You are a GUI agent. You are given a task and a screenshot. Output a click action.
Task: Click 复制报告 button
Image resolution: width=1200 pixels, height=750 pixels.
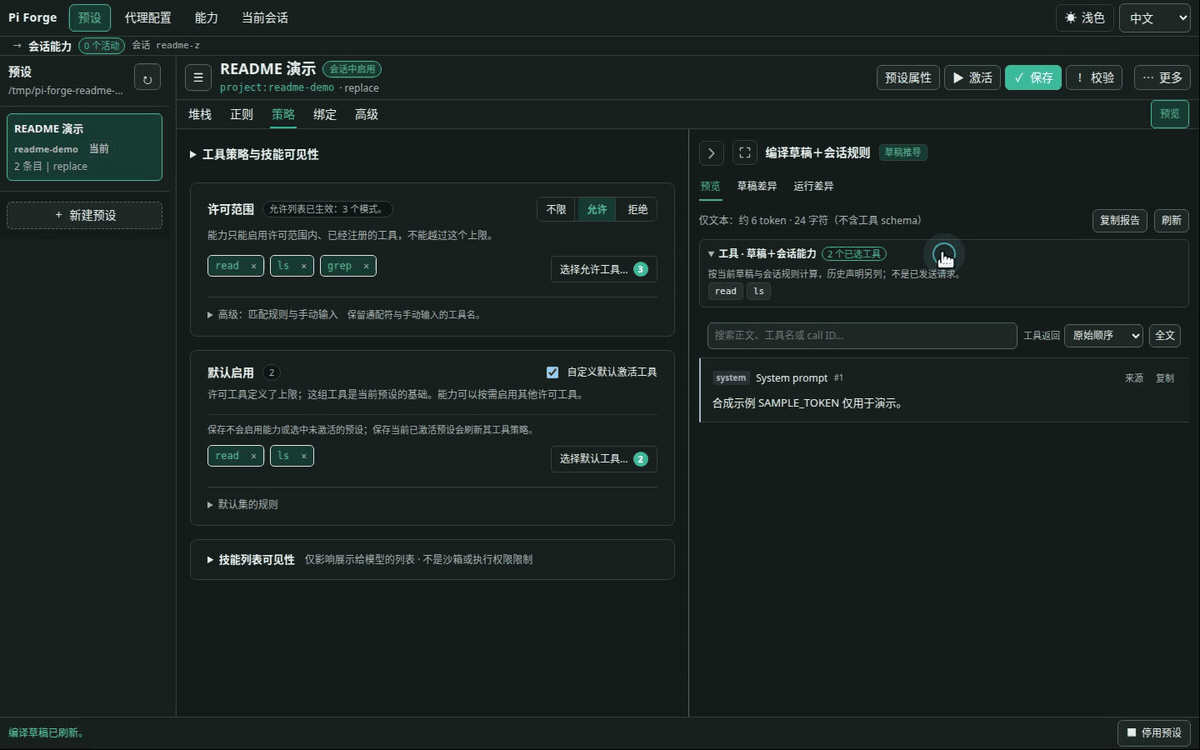(1119, 220)
